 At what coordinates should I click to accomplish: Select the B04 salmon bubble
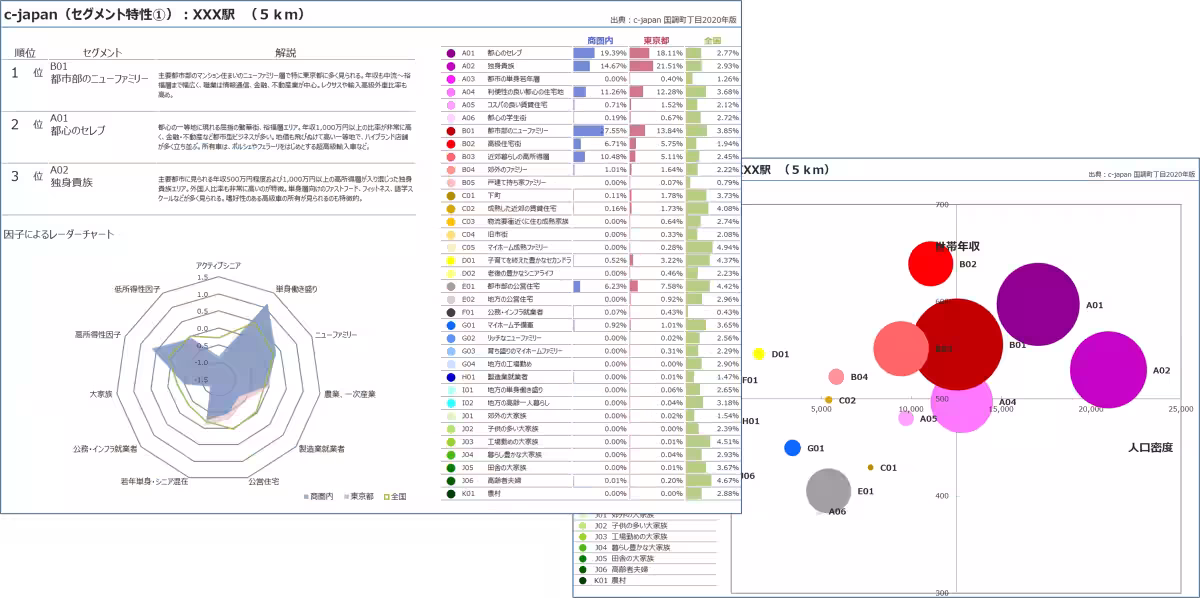[x=836, y=377]
